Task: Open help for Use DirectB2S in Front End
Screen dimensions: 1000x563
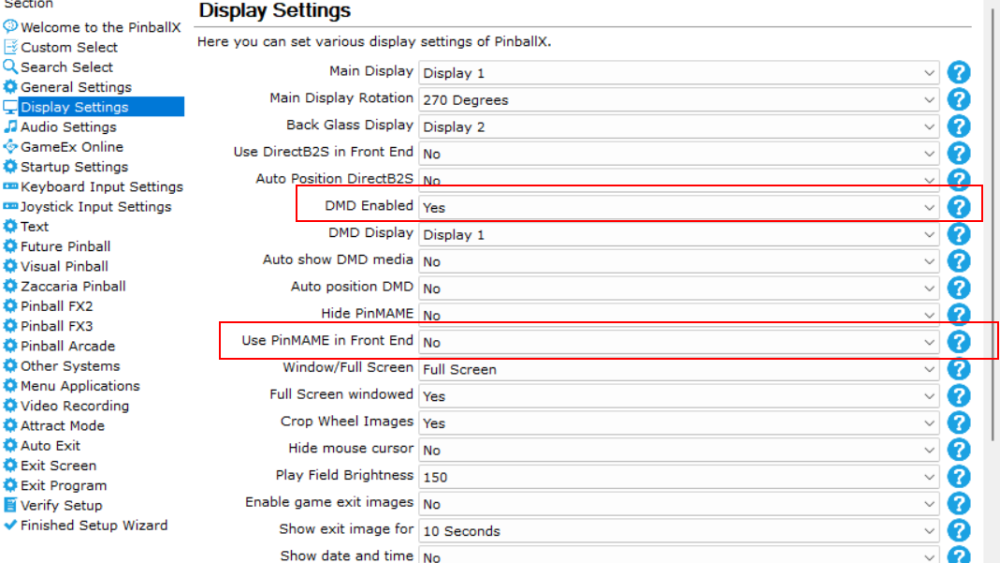Action: (x=959, y=153)
